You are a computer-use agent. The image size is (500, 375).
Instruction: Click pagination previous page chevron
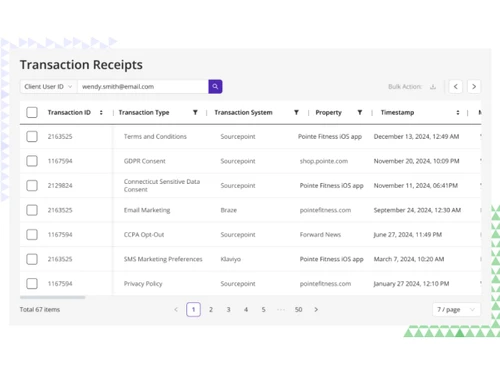coord(176,310)
